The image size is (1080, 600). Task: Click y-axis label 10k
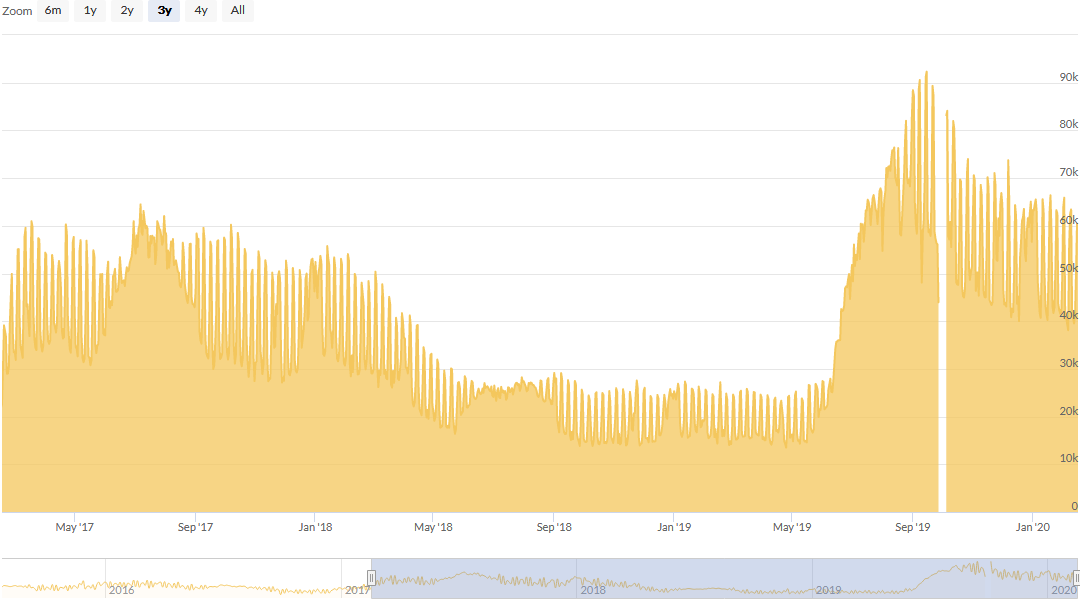pyautogui.click(x=1068, y=458)
